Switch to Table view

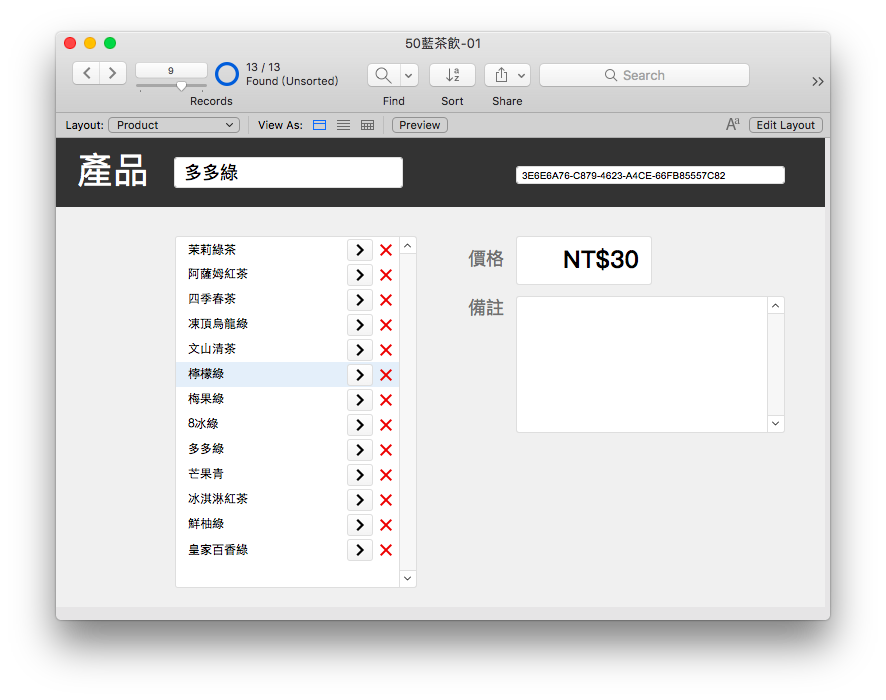click(x=367, y=125)
